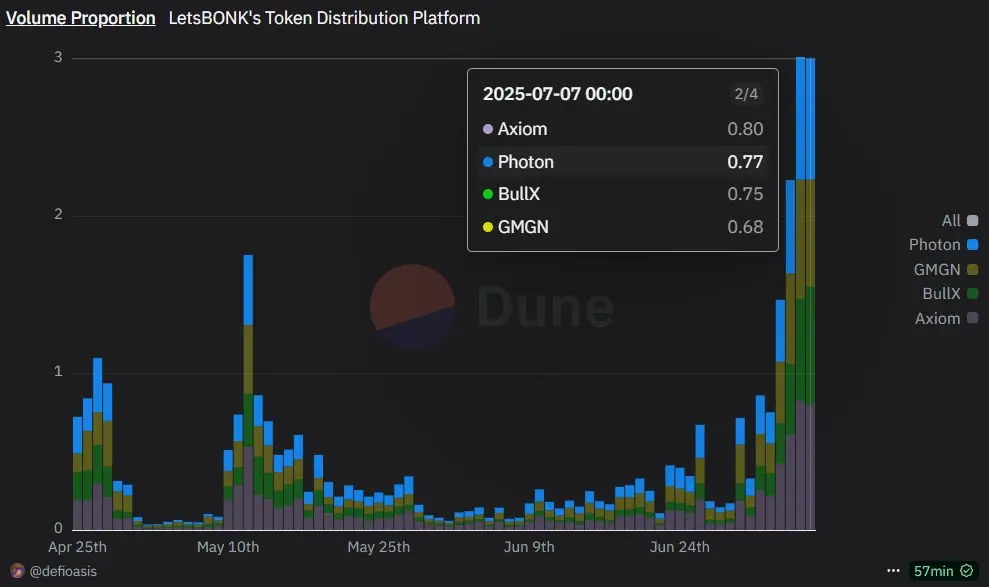Select the Axiom row in tooltip

point(623,129)
